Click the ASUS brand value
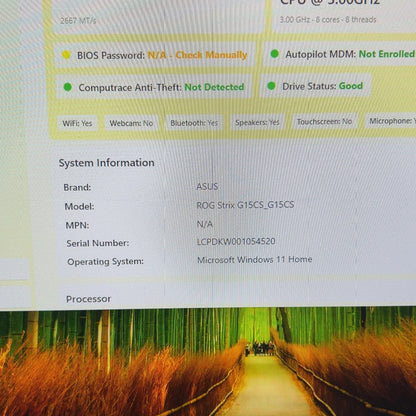 point(207,186)
